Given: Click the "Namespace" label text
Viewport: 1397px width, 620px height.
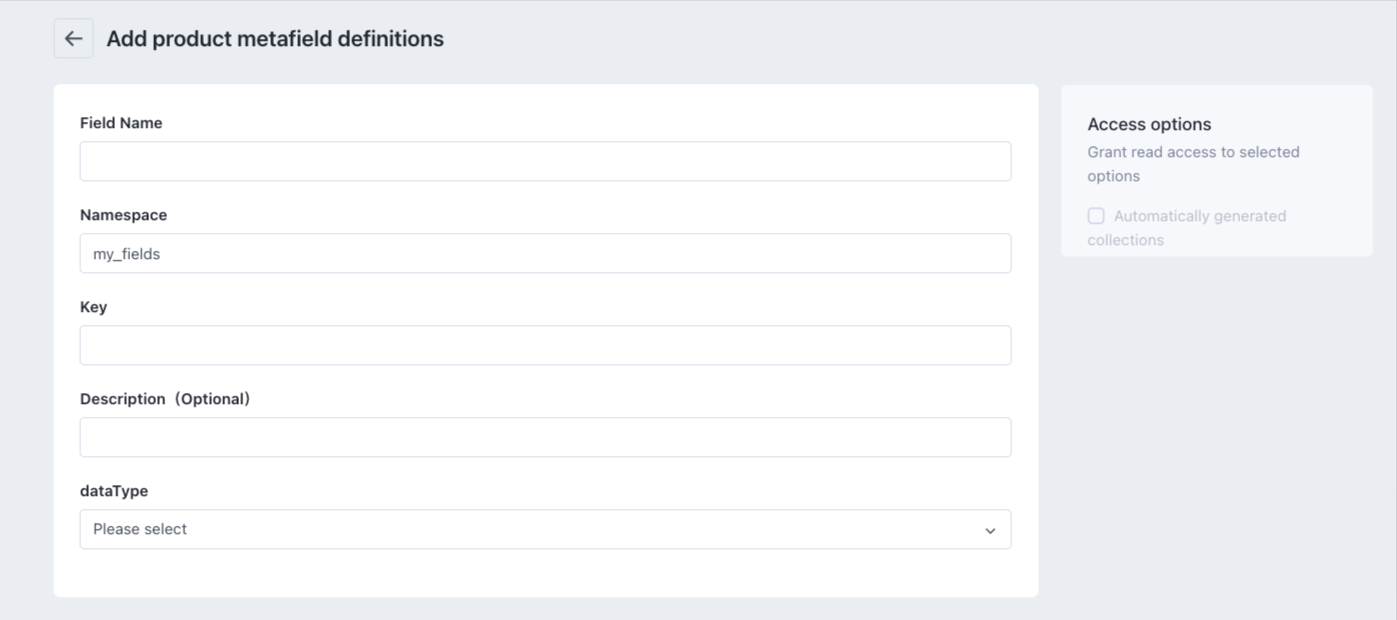Looking at the screenshot, I should coord(124,215).
